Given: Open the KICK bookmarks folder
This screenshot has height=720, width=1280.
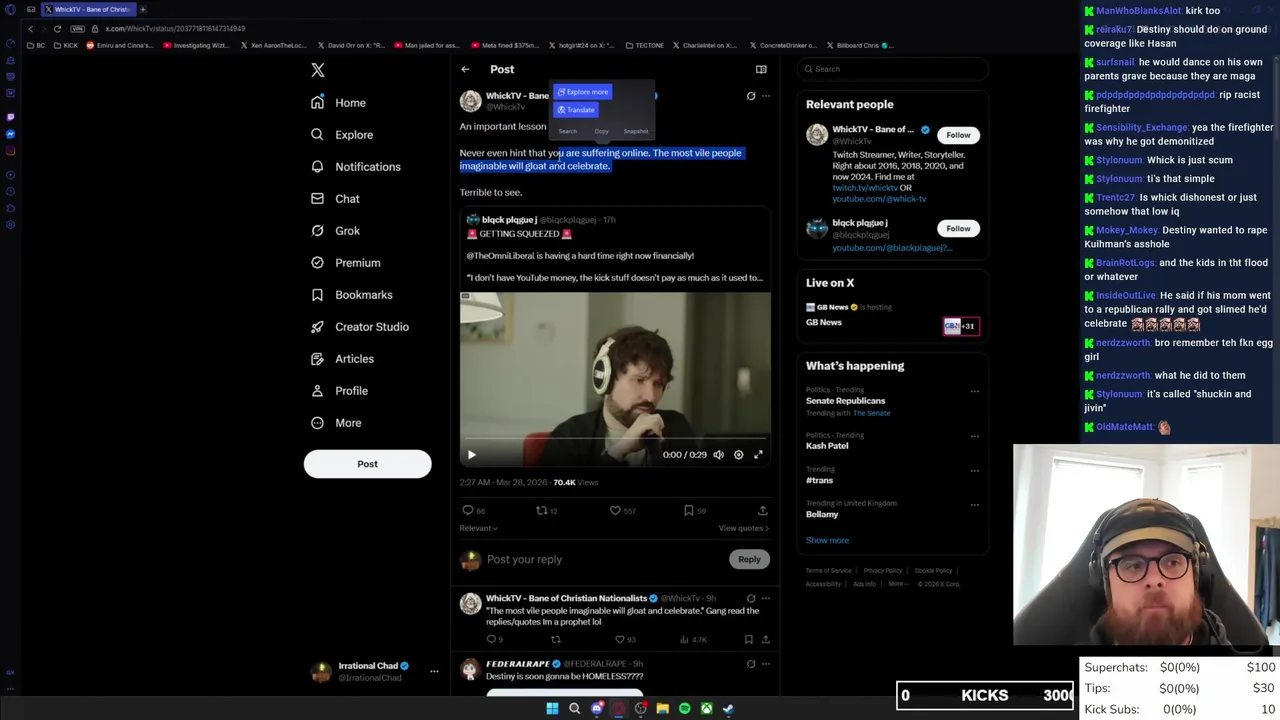Looking at the screenshot, I should pyautogui.click(x=65, y=45).
